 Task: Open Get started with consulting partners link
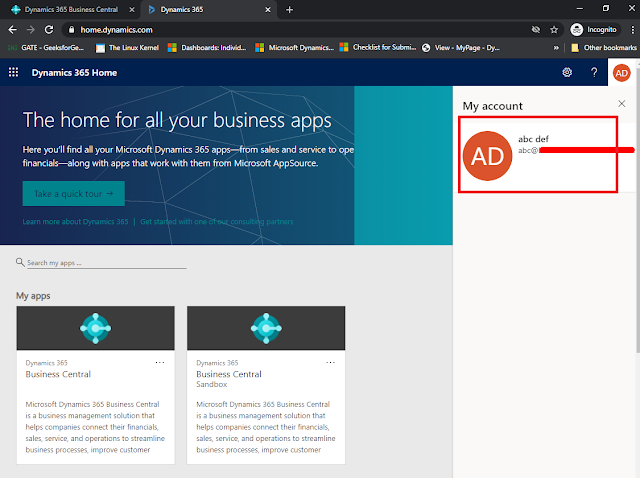pos(217,222)
